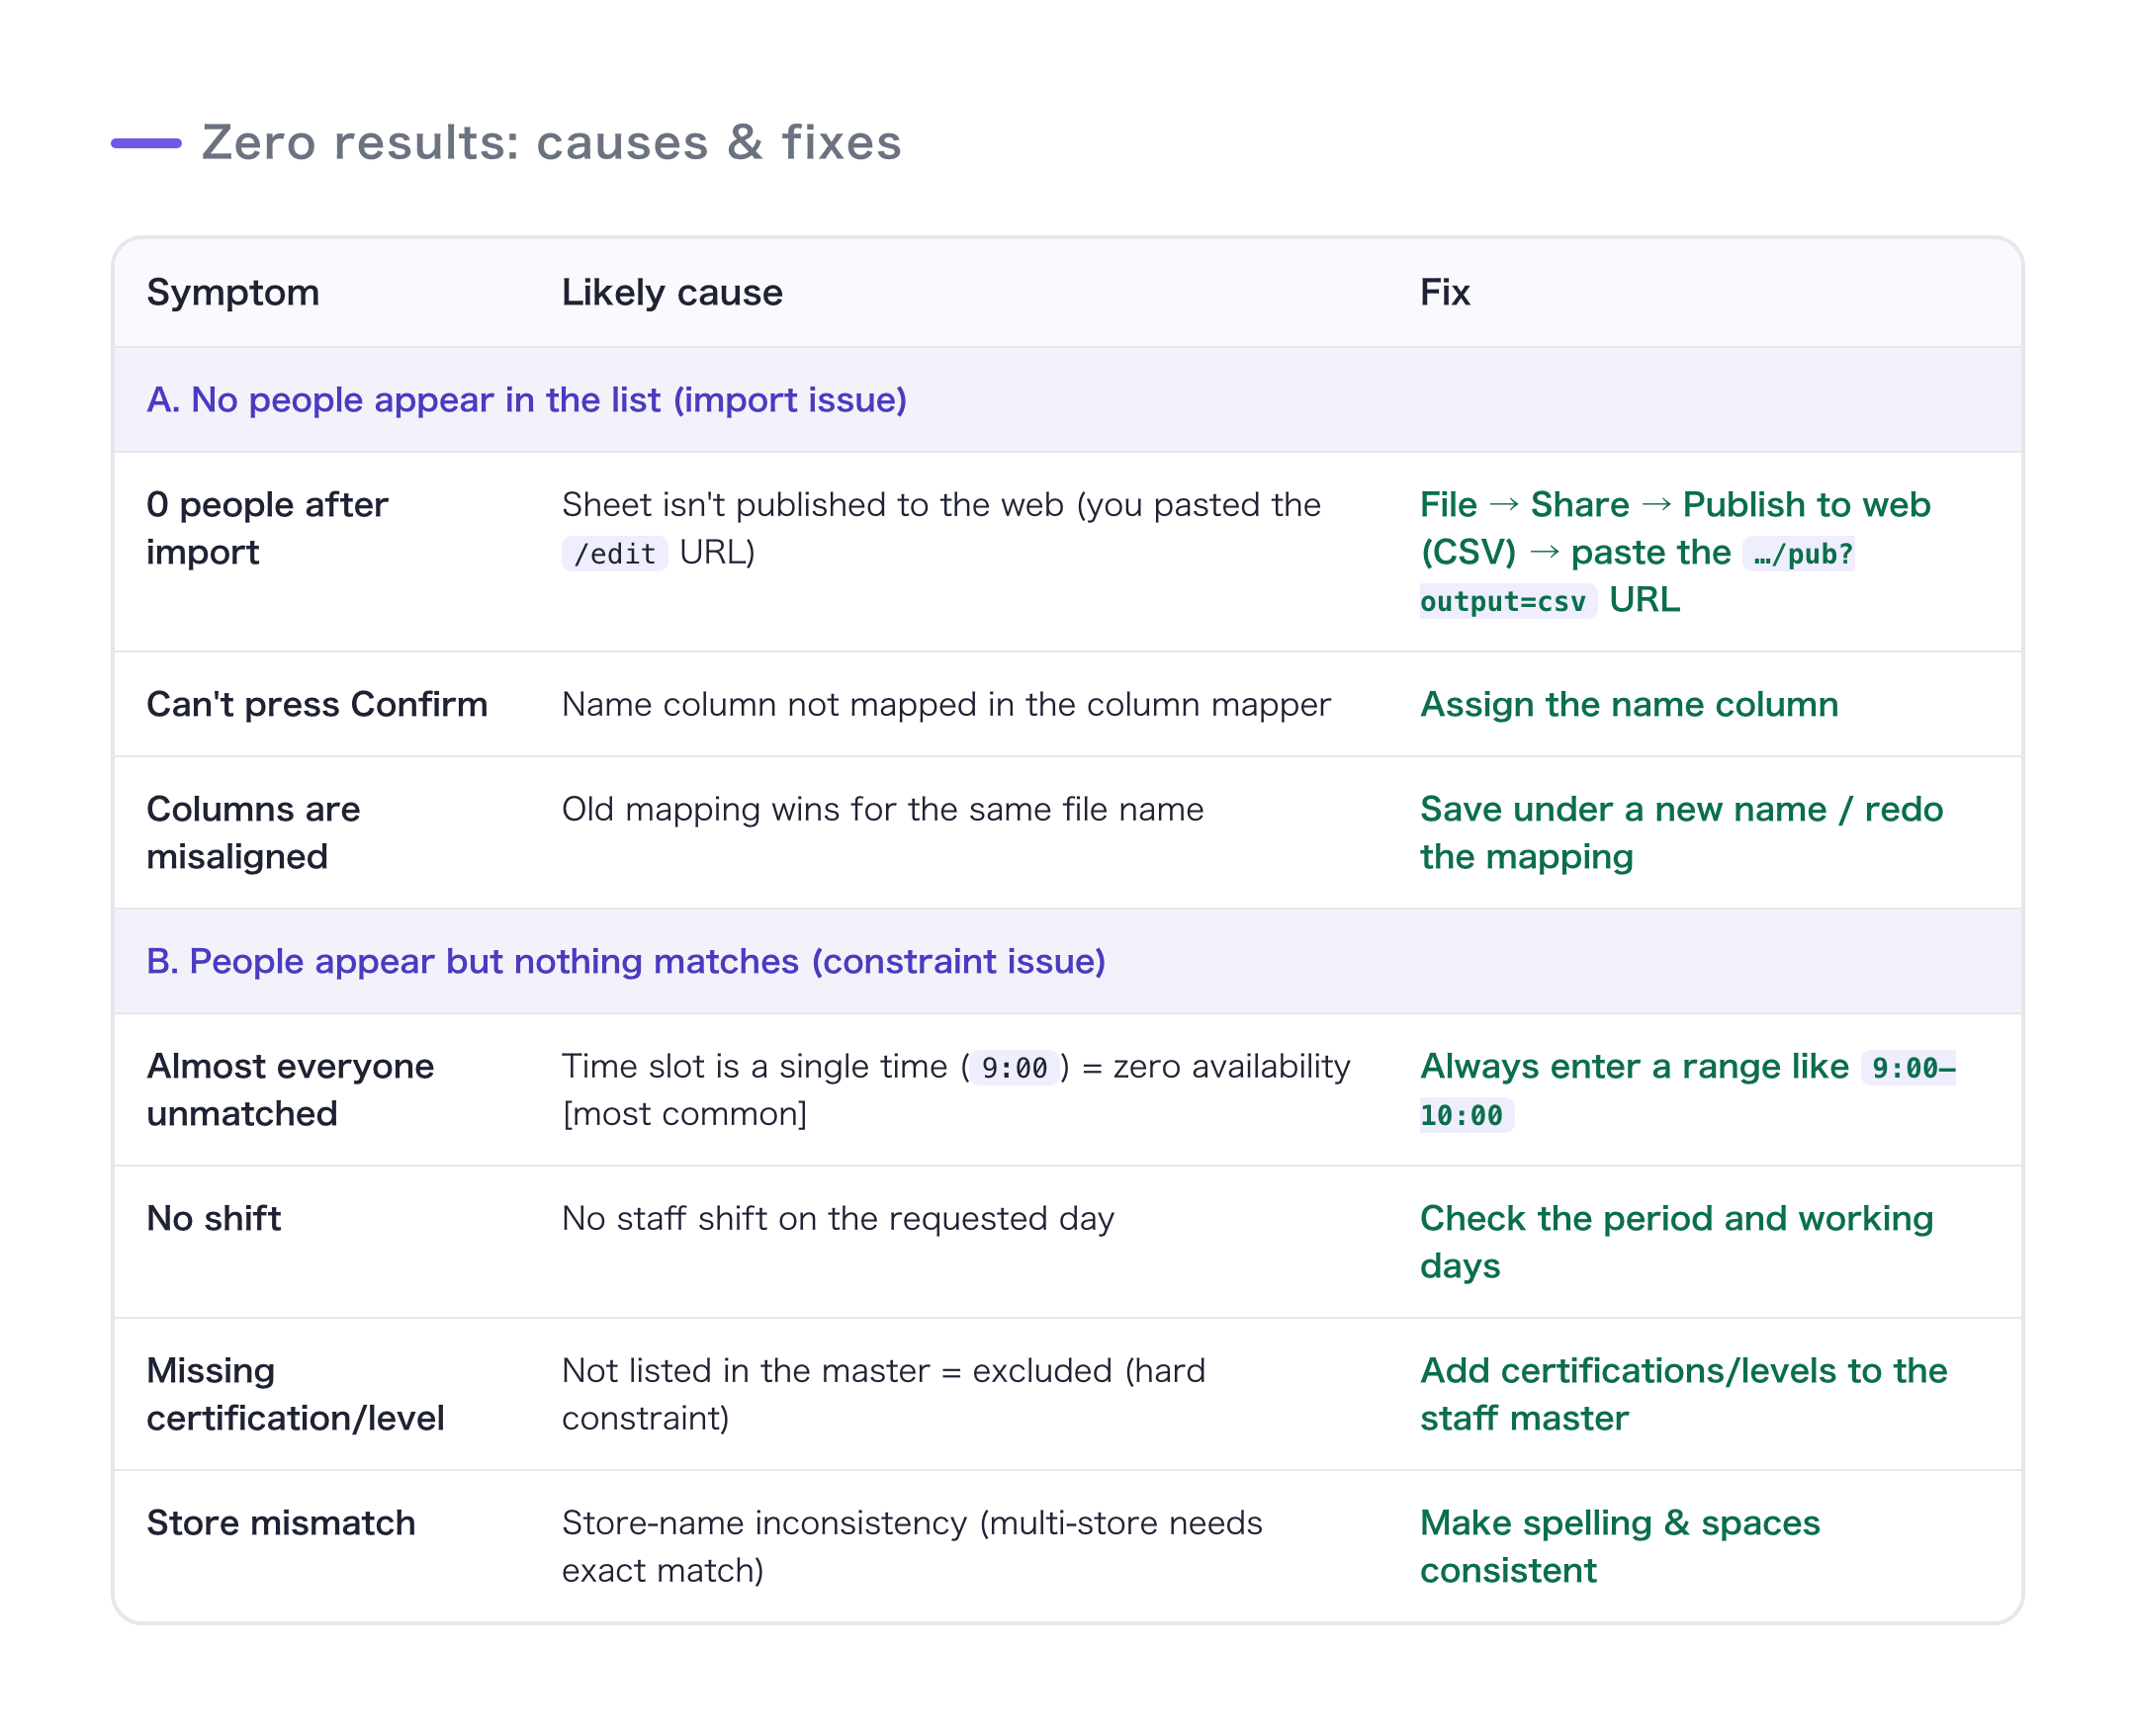Click the 'Sheet isn't published to the web' cause
2136x1736 pixels.
[941, 528]
